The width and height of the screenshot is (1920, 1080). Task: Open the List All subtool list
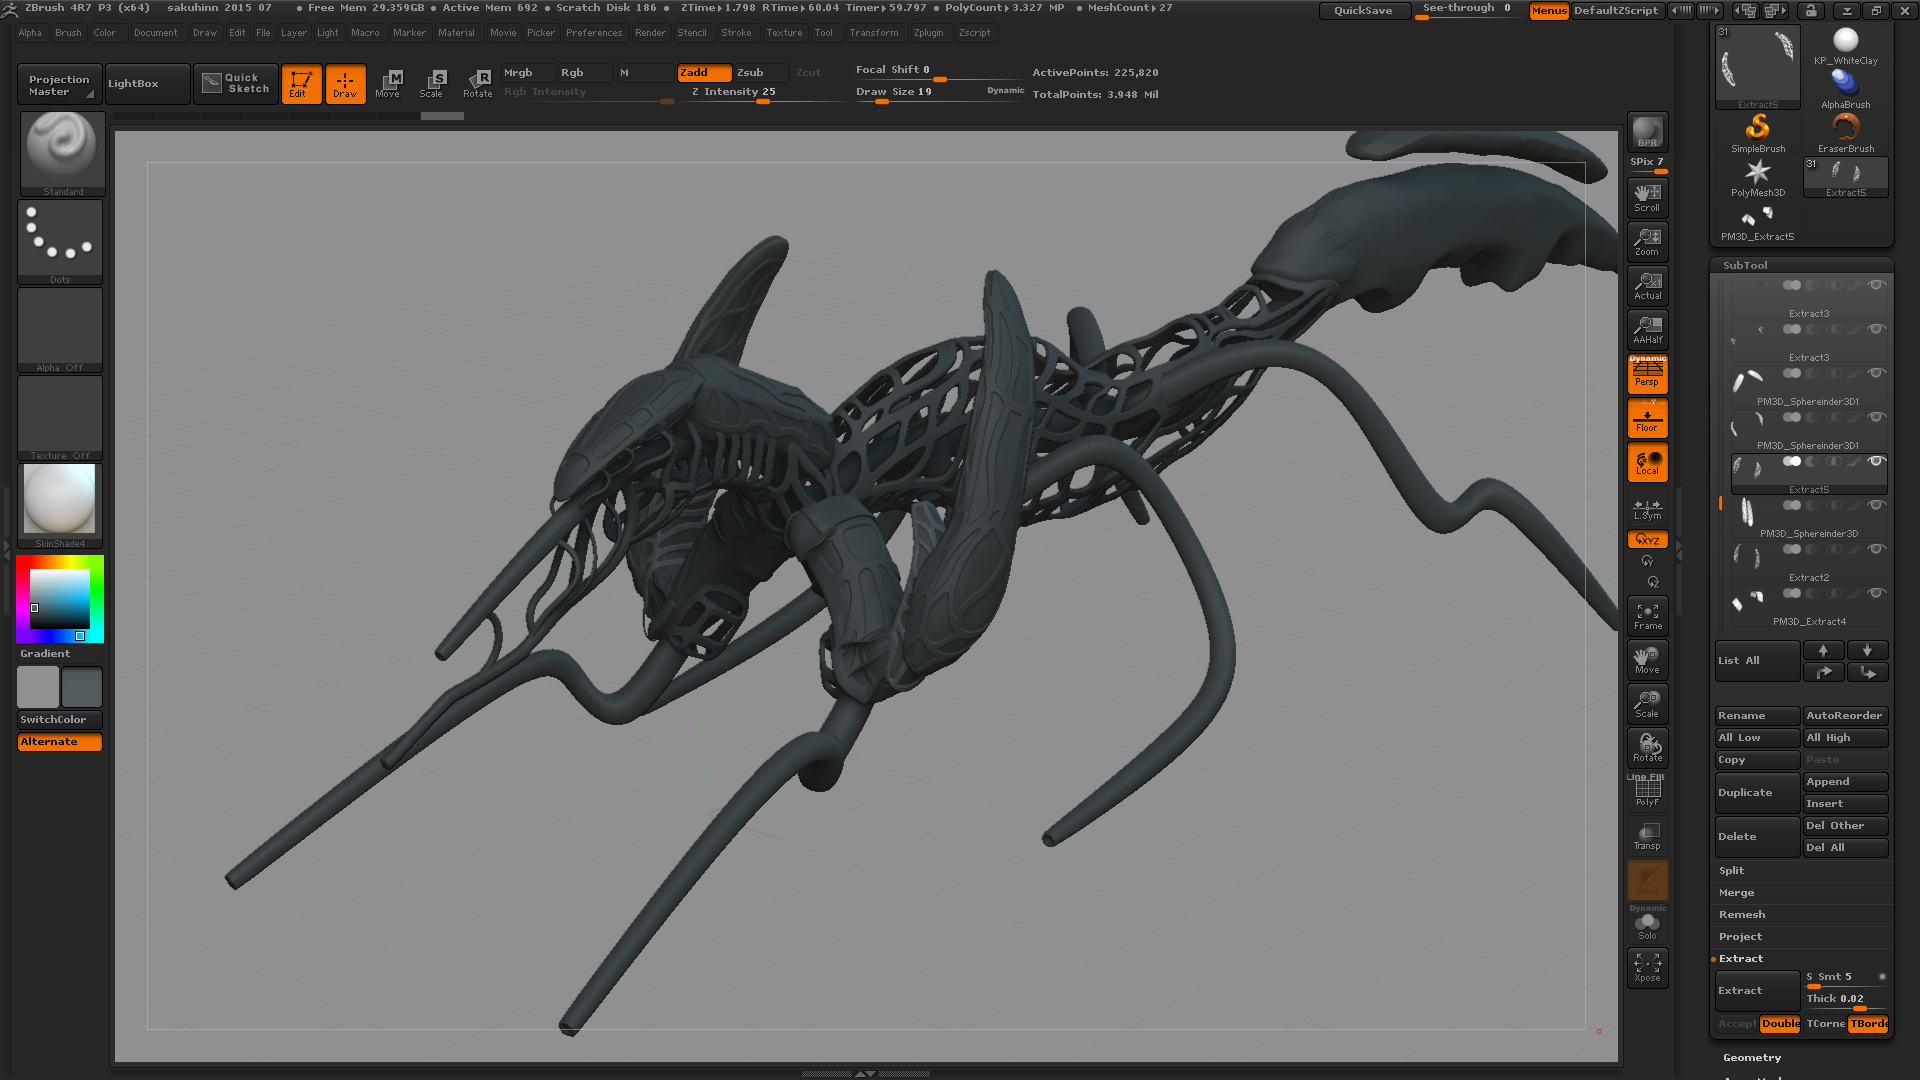coord(1757,660)
